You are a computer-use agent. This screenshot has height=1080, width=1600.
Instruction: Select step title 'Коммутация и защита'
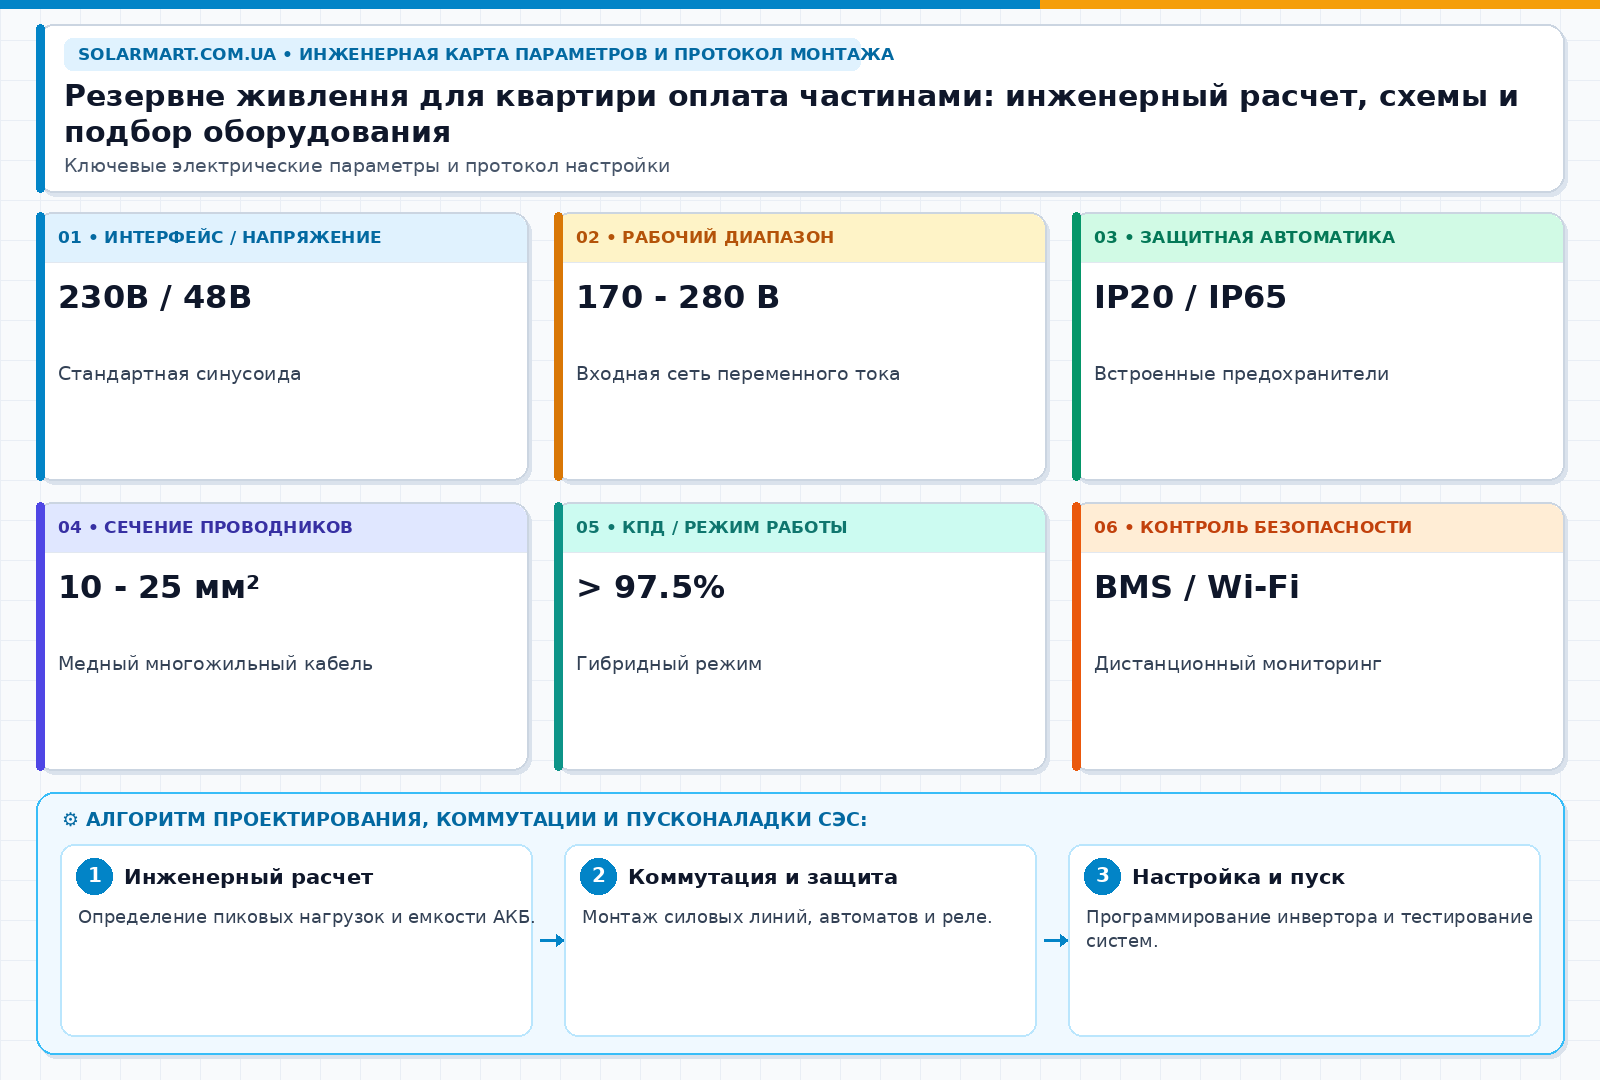763,877
